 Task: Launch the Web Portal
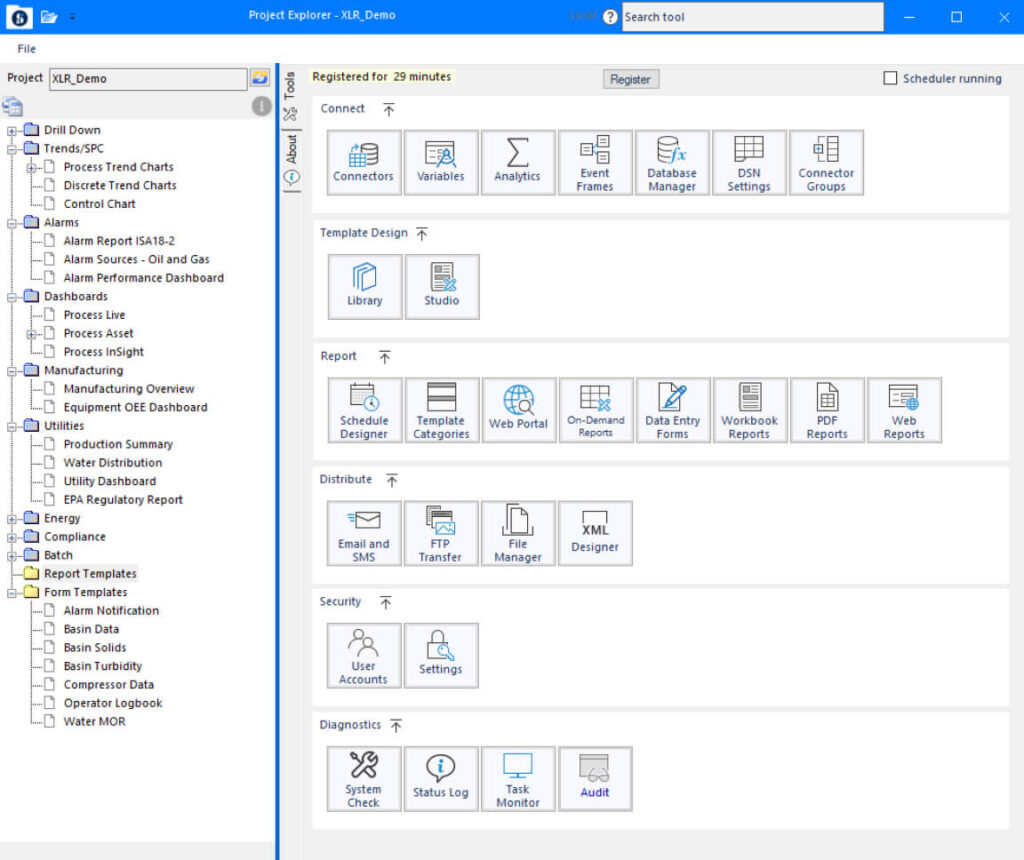(x=518, y=410)
